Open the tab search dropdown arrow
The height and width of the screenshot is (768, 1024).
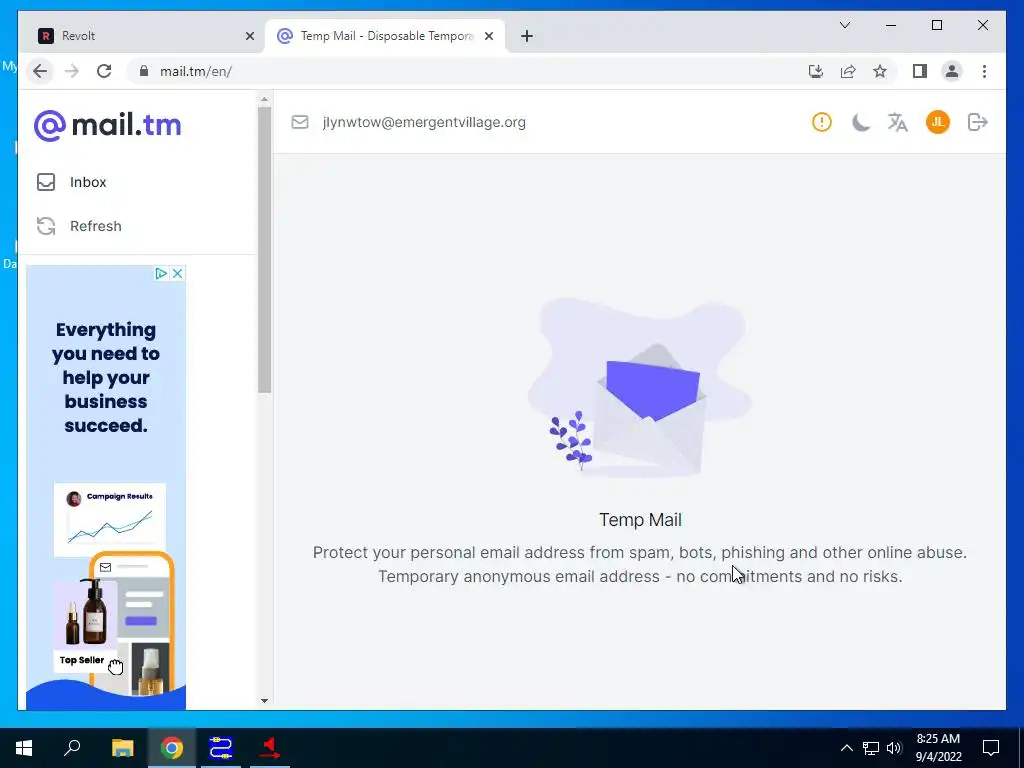[x=845, y=25]
